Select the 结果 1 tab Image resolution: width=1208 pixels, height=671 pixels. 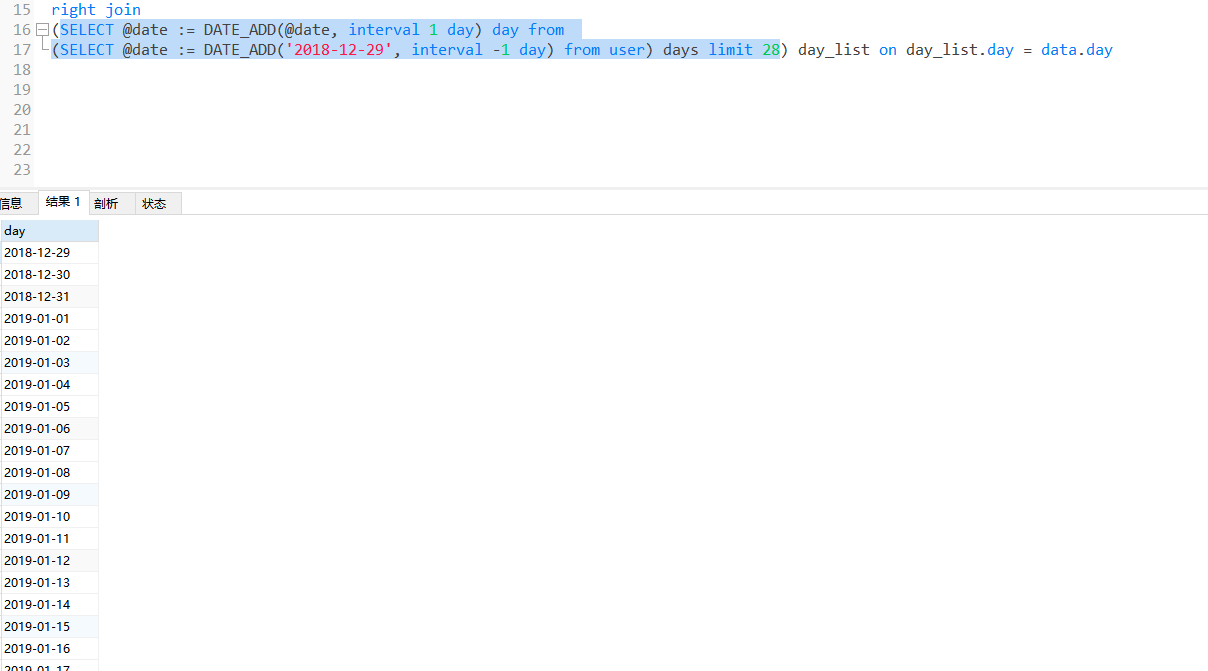click(x=62, y=202)
